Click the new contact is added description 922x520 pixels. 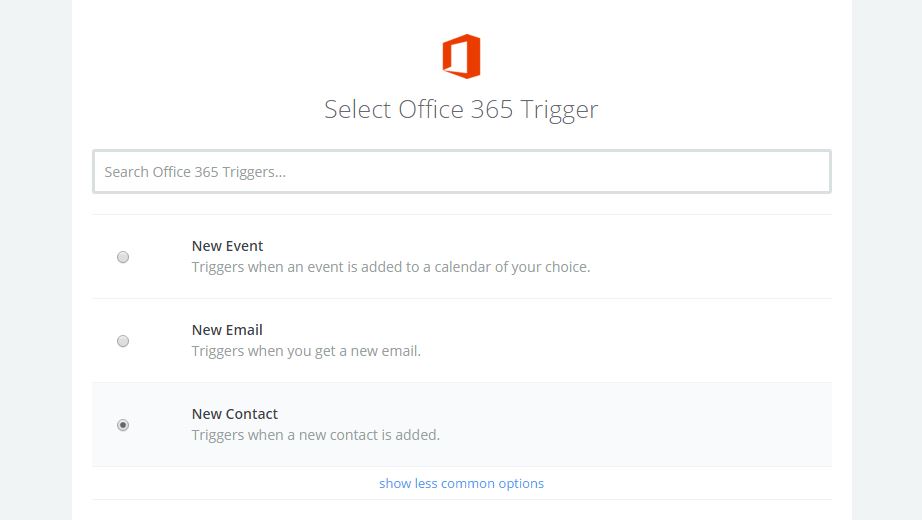(x=316, y=436)
